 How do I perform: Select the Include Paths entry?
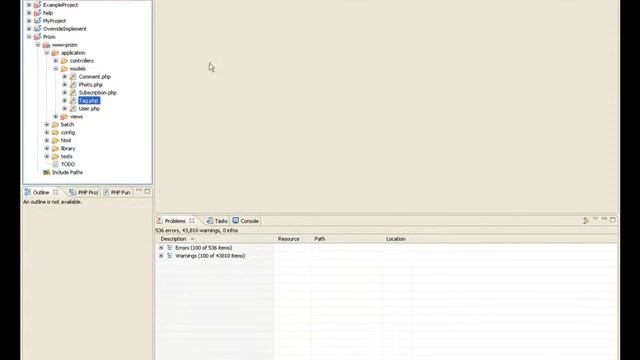coord(67,172)
